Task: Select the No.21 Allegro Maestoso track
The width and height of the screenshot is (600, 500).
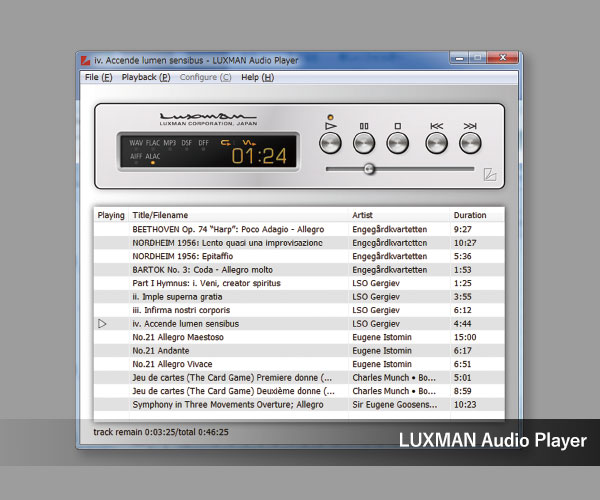Action: [x=180, y=337]
